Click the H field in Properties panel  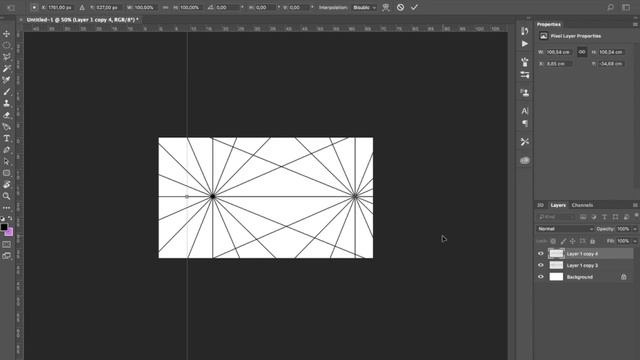click(611, 52)
